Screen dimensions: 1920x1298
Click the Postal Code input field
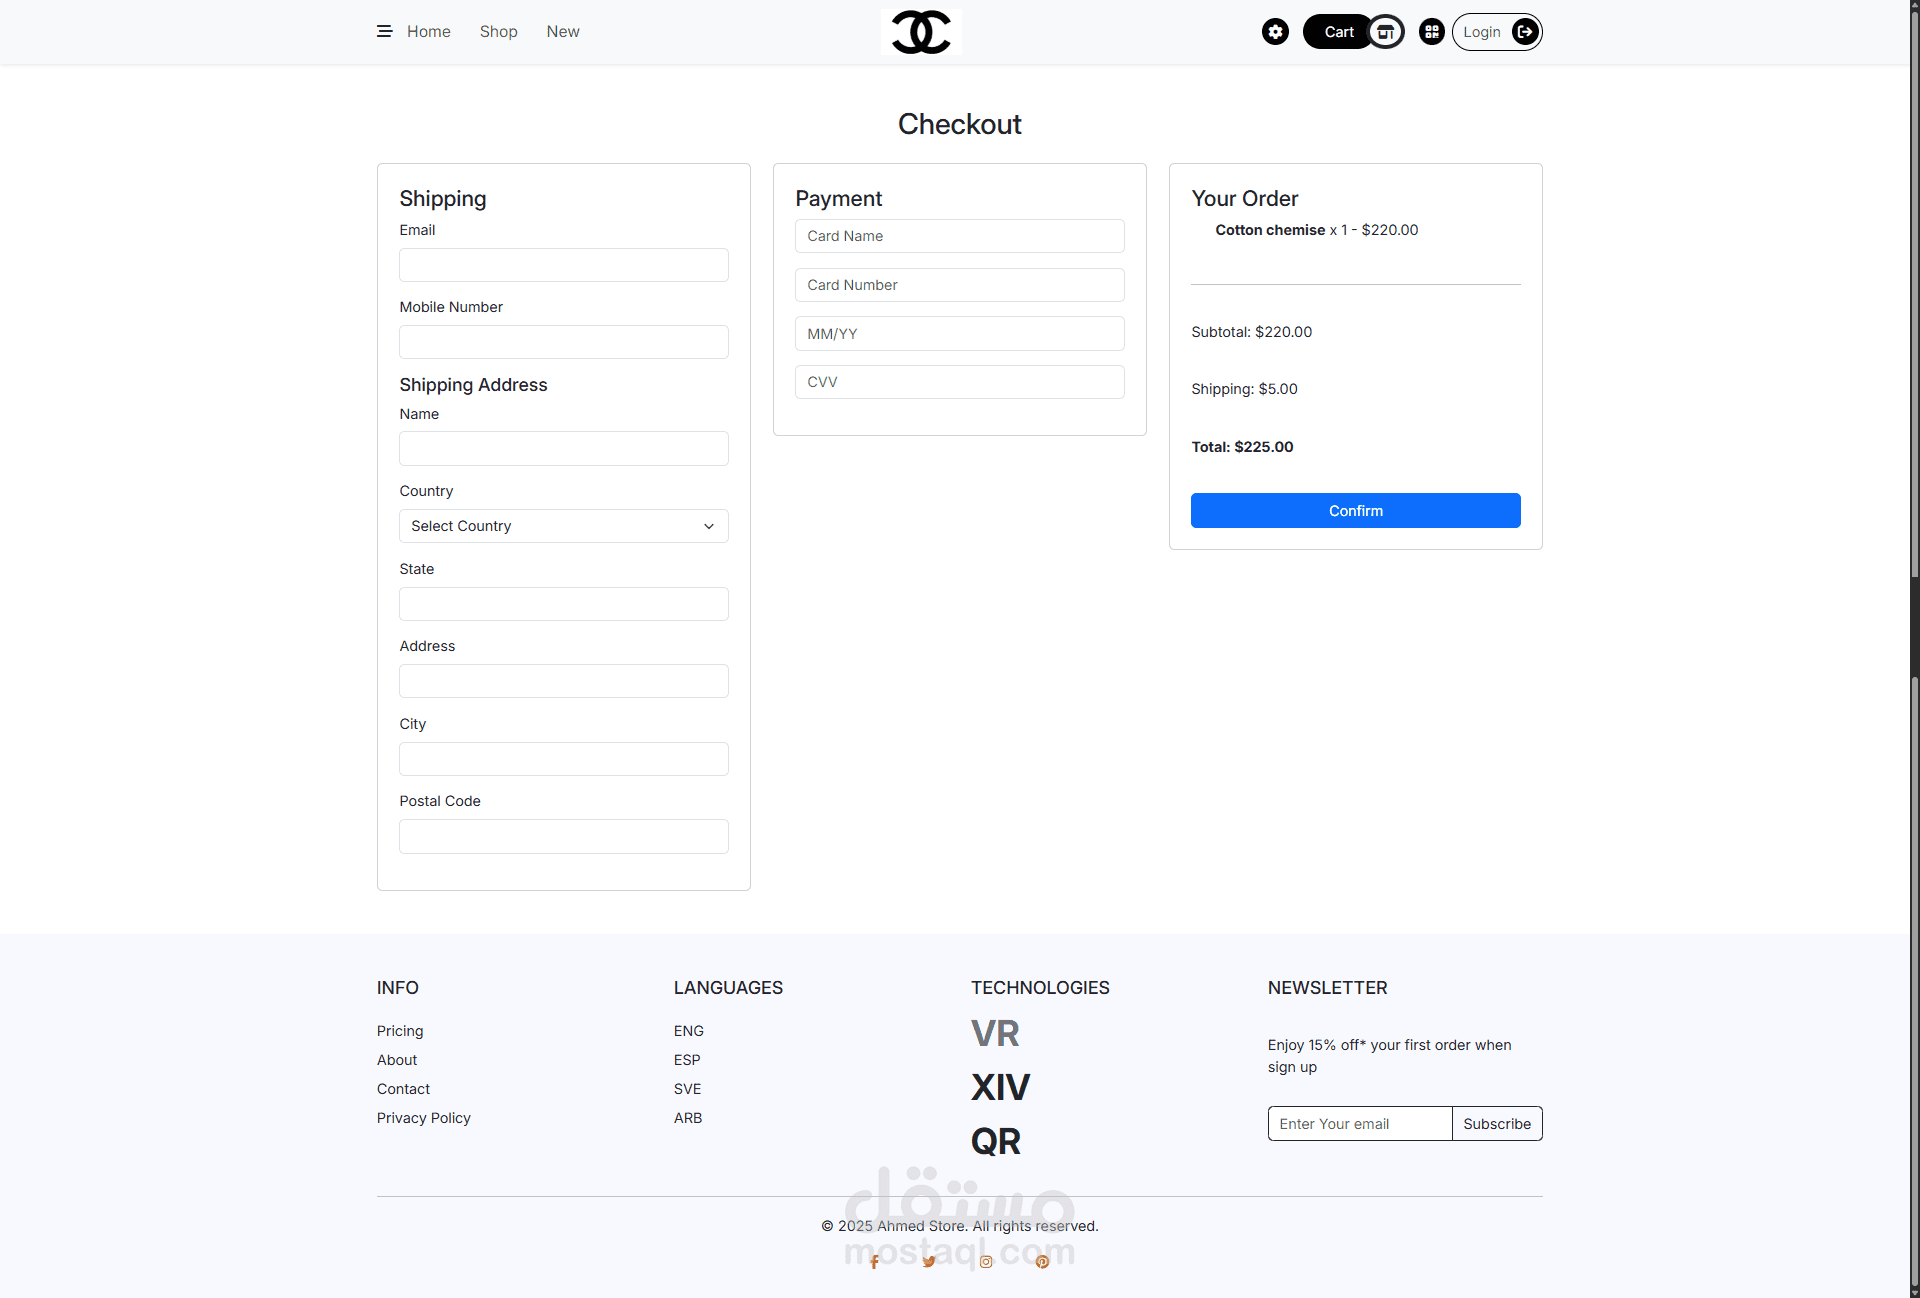point(563,836)
